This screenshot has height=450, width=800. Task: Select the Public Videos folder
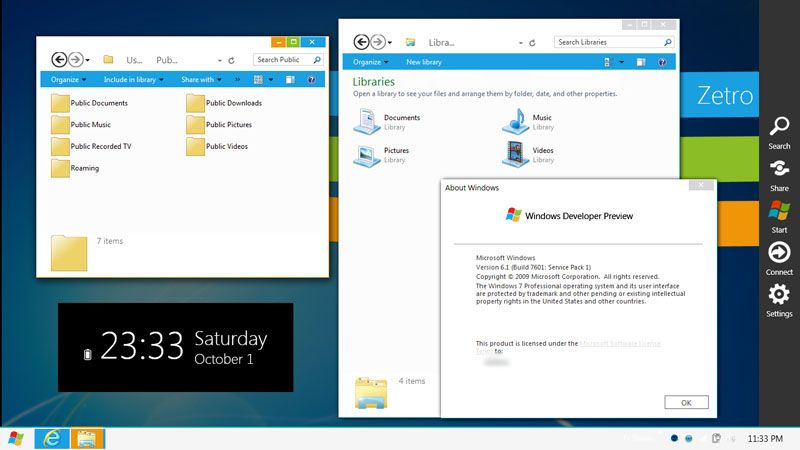[217, 146]
